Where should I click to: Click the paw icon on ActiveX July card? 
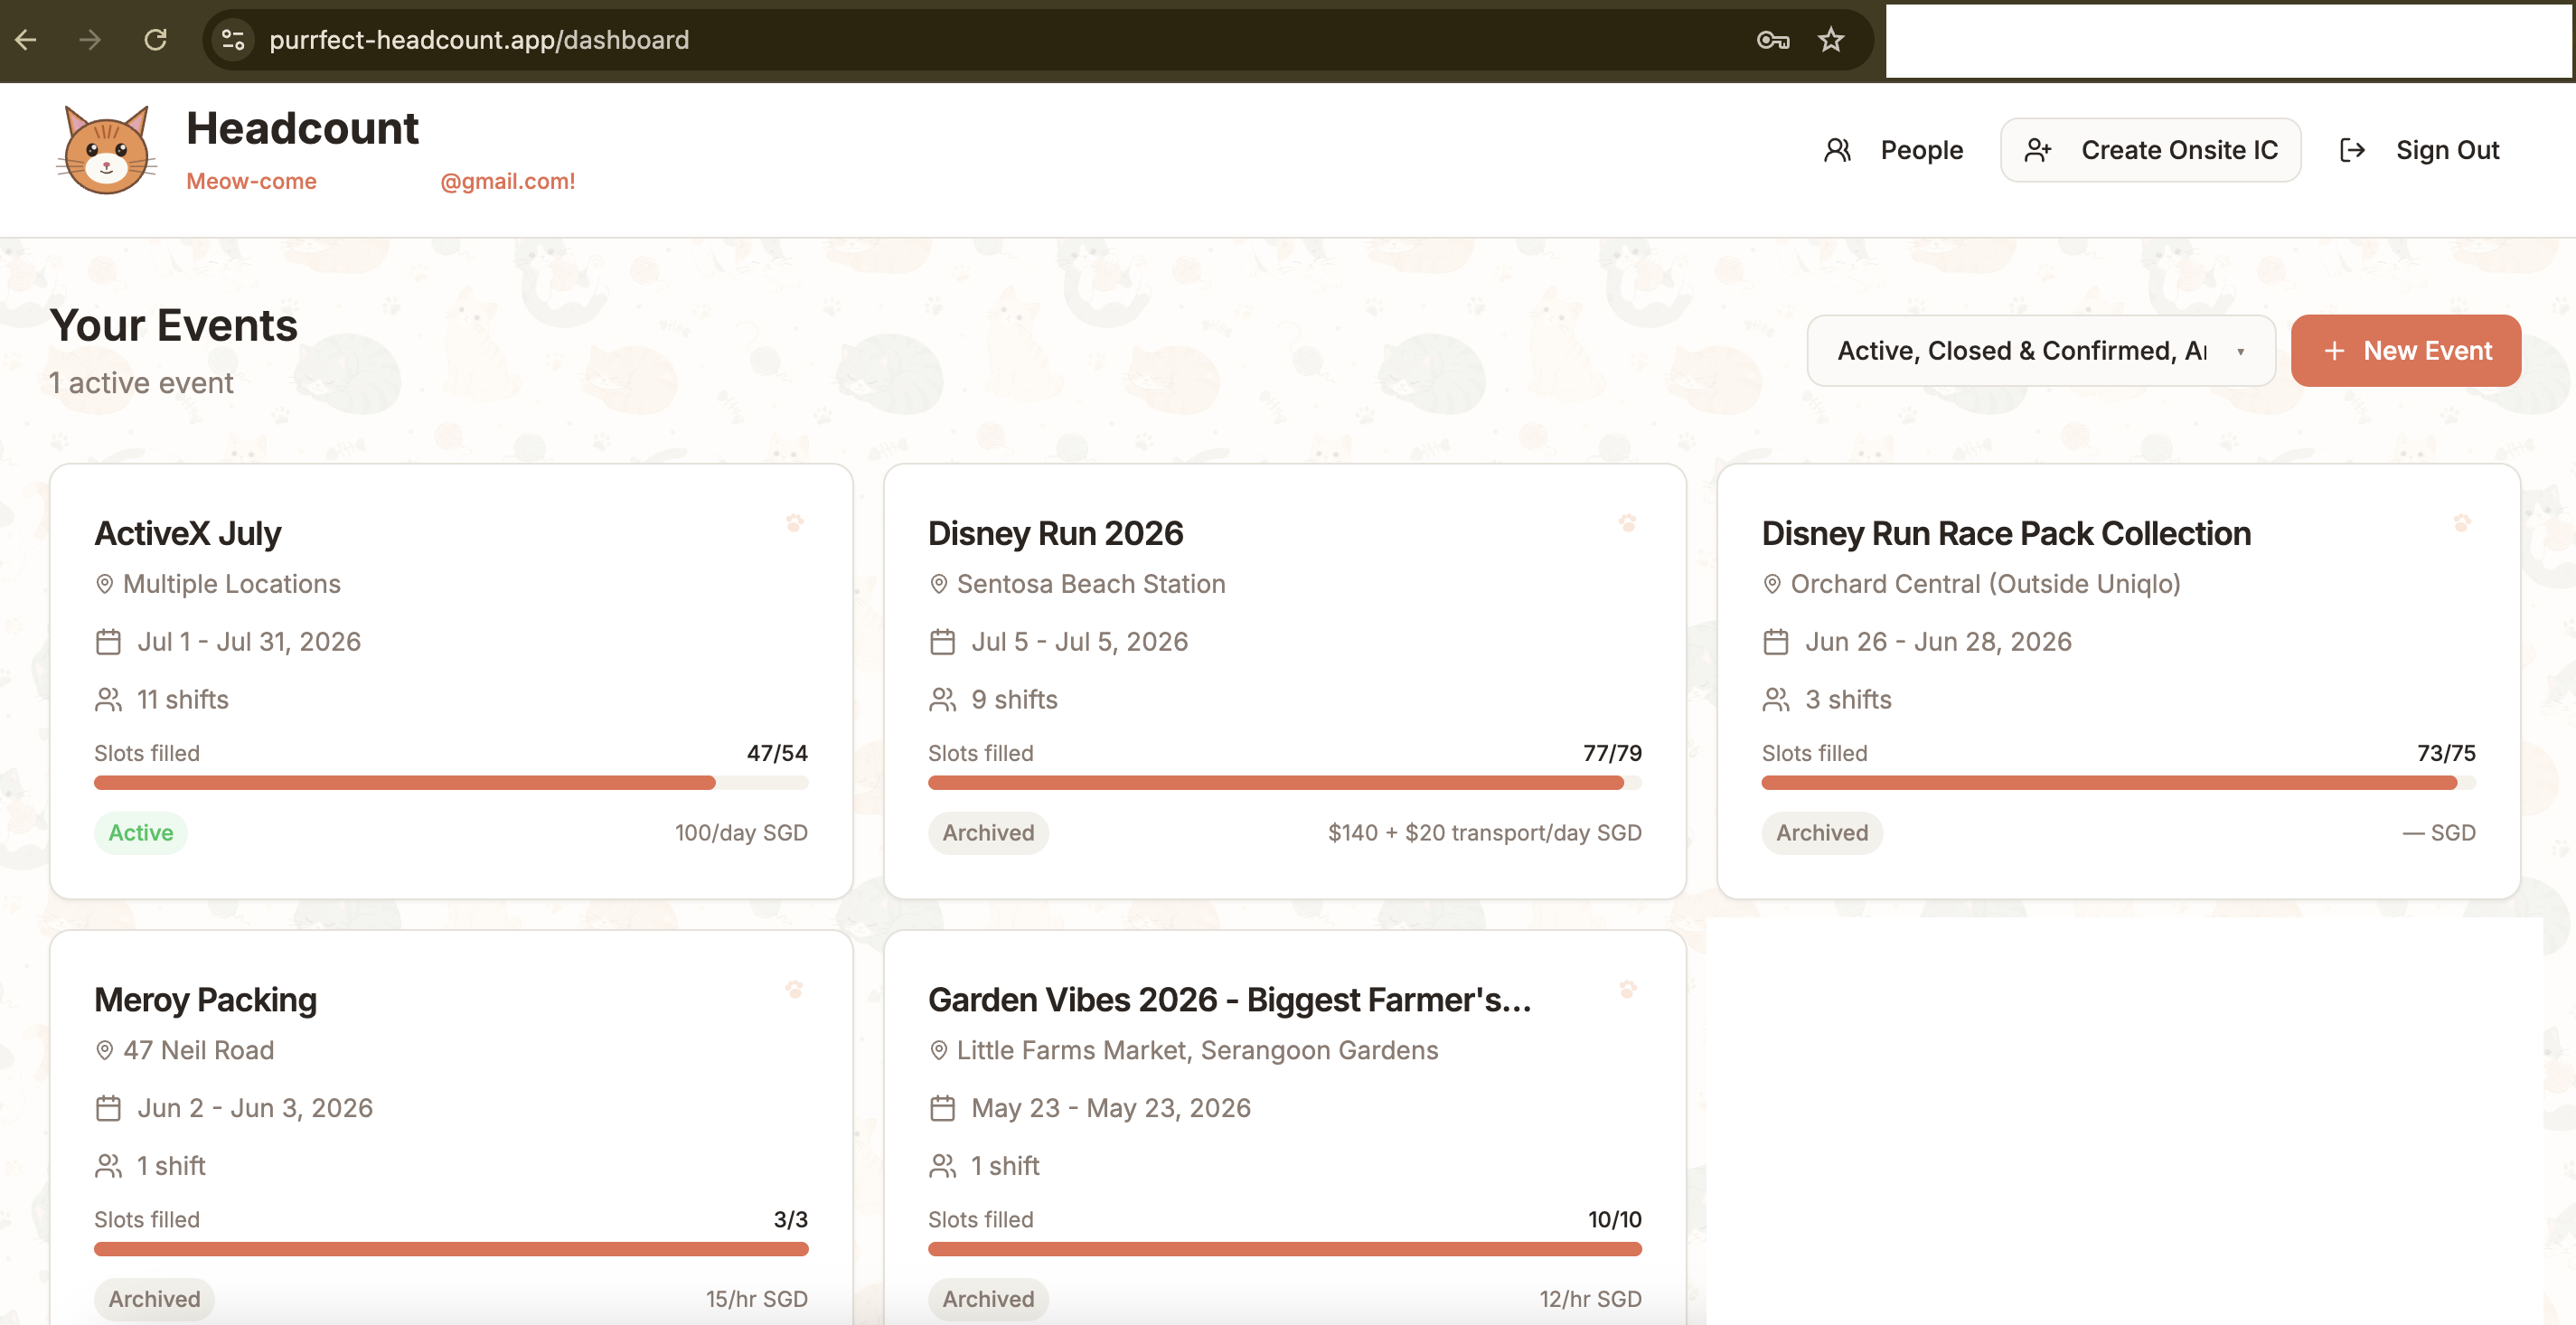pyautogui.click(x=794, y=523)
